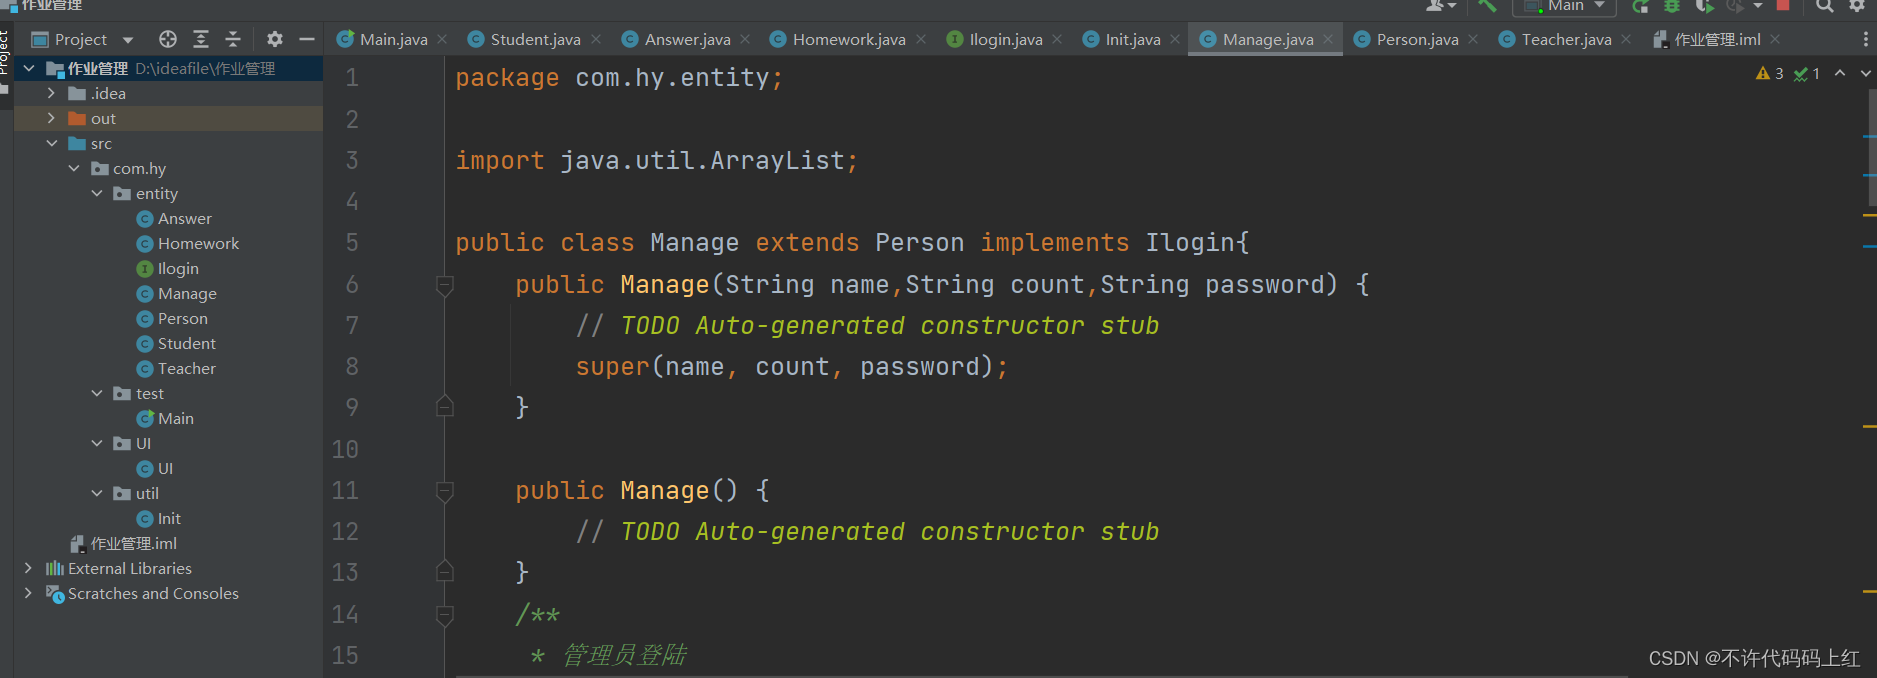Open the Project panel gear options
Image resolution: width=1877 pixels, height=678 pixels.
coord(275,39)
